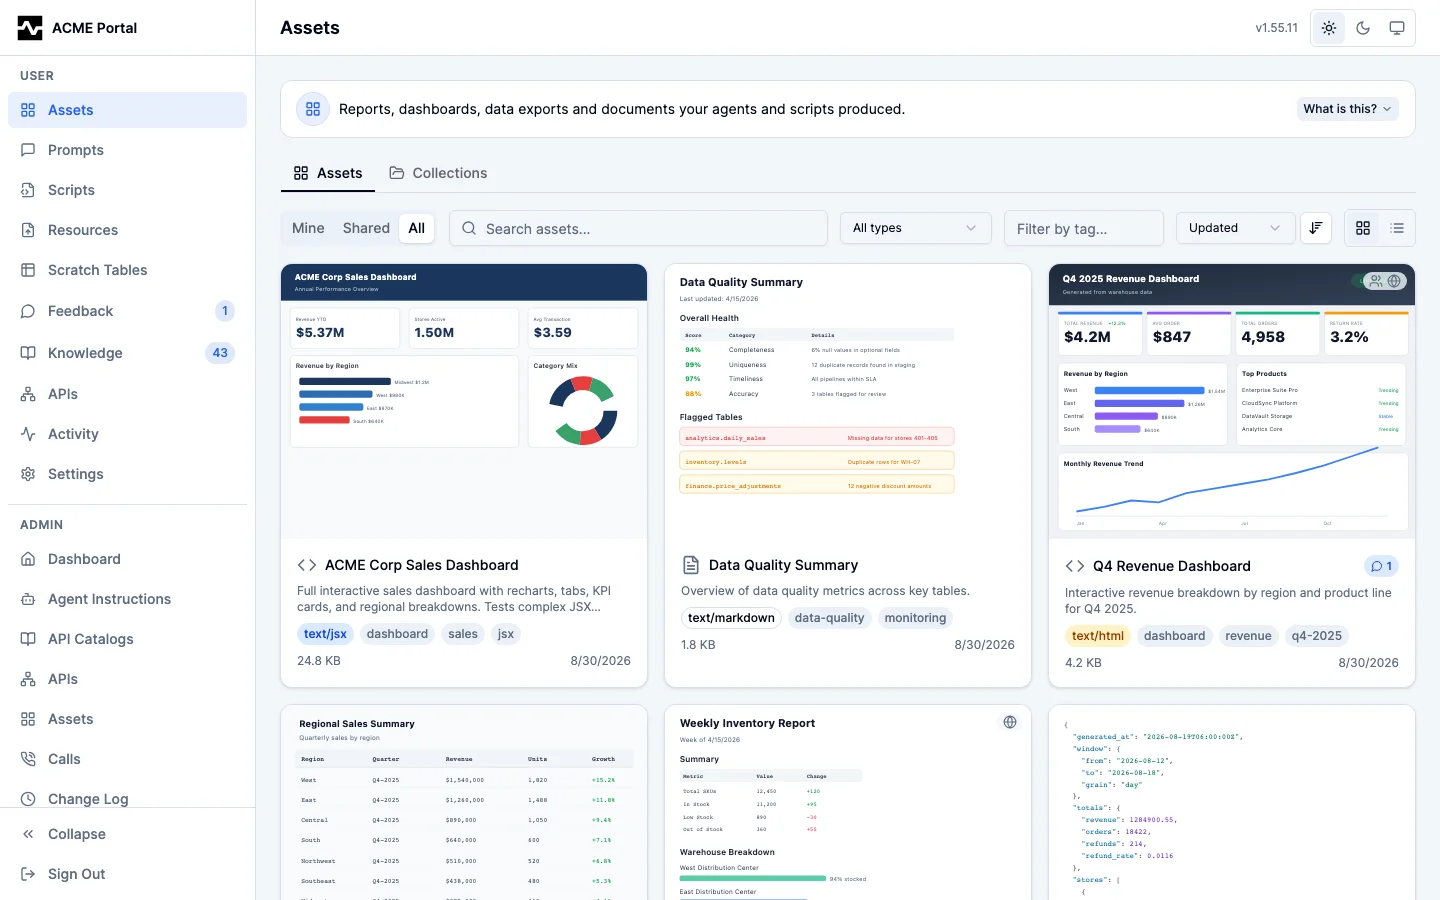Open Scratch Tables

[x=127, y=270]
